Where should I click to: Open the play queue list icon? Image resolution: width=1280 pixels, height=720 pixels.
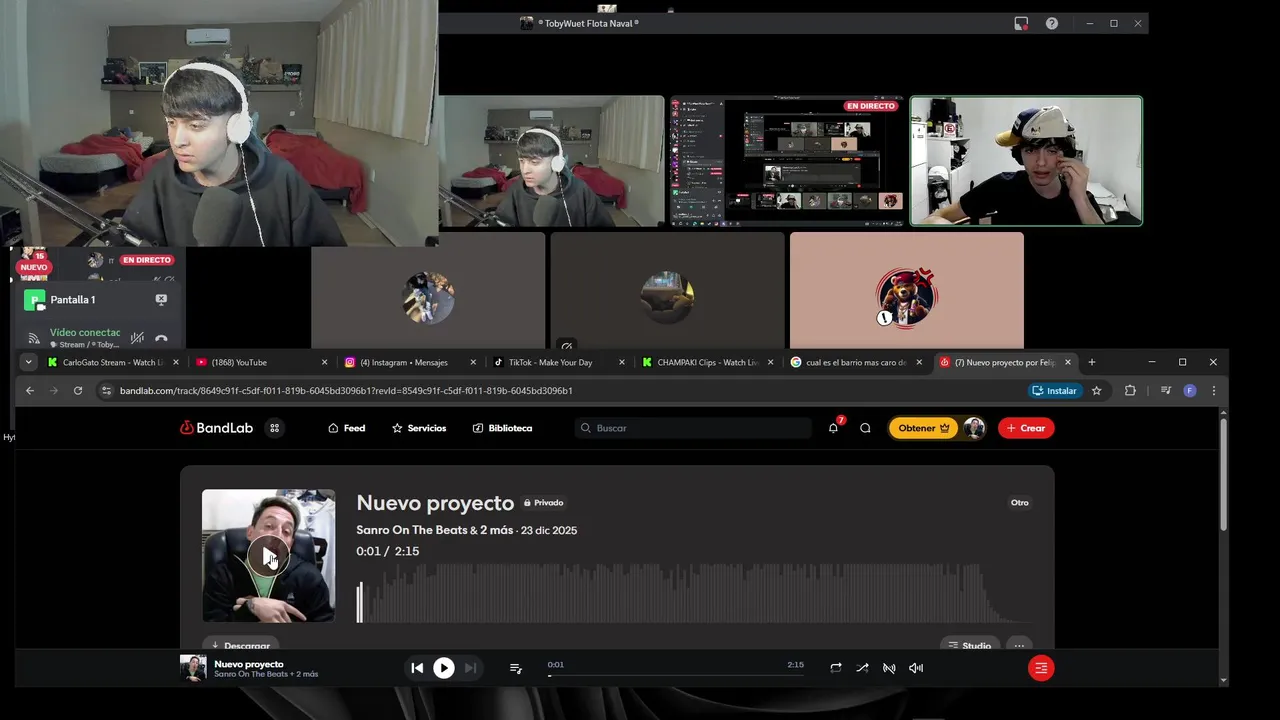click(516, 668)
